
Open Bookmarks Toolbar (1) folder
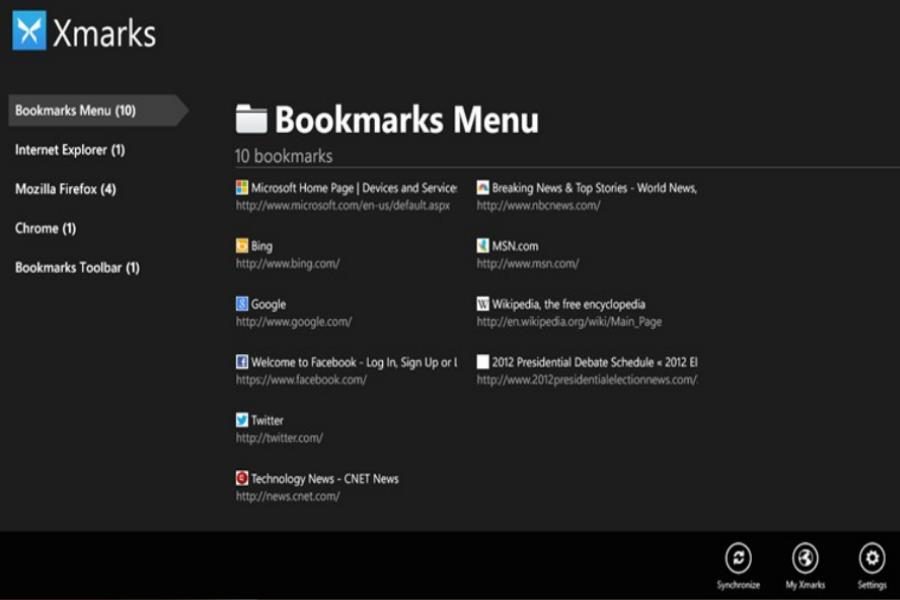pyautogui.click(x=77, y=267)
